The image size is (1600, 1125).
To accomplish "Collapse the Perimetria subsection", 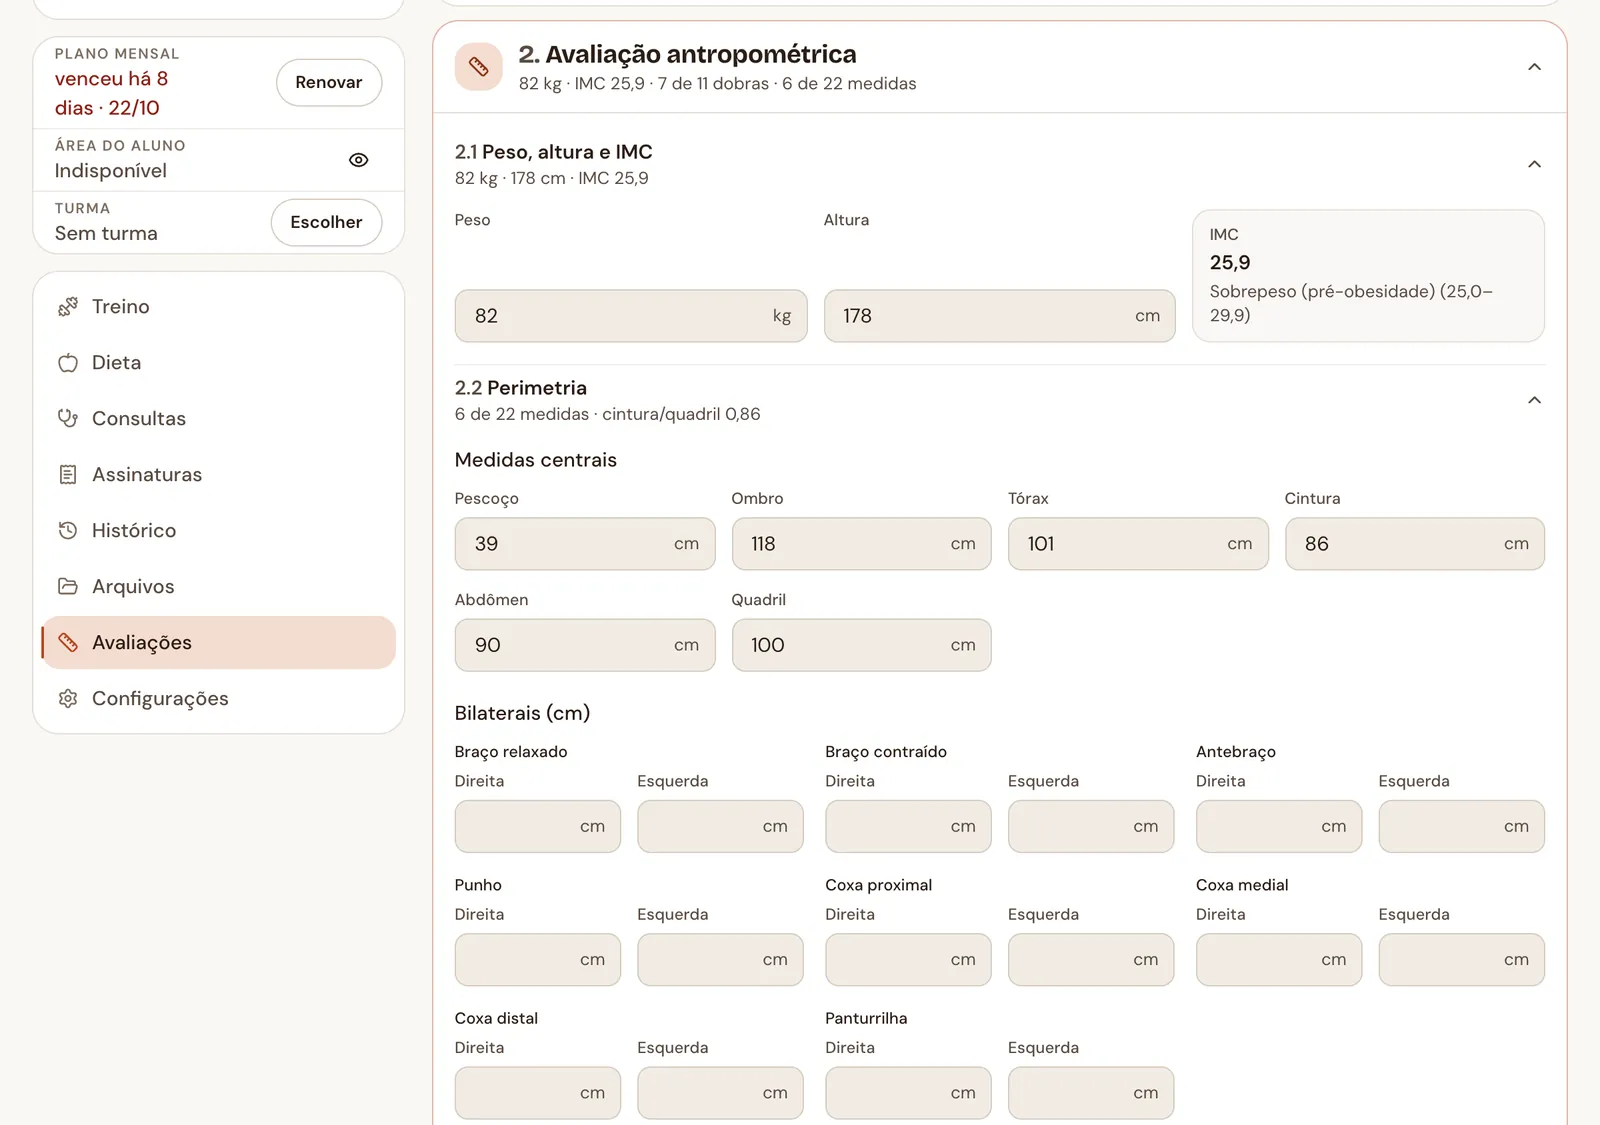I will (1534, 400).
